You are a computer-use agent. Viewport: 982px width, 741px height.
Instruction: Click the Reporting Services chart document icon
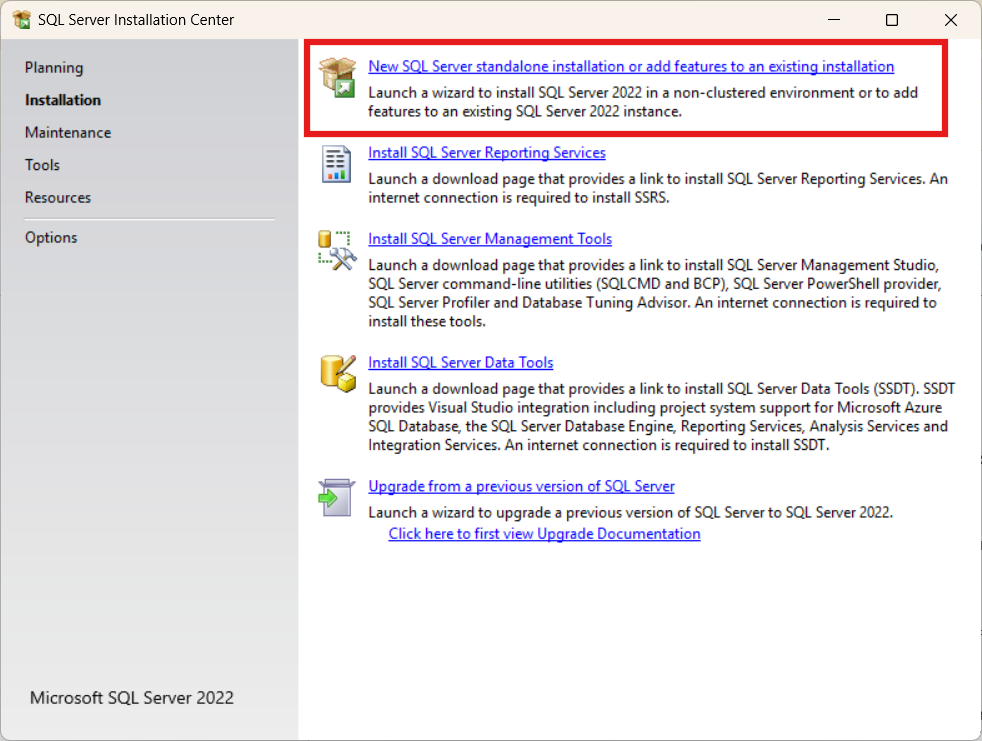coord(337,164)
